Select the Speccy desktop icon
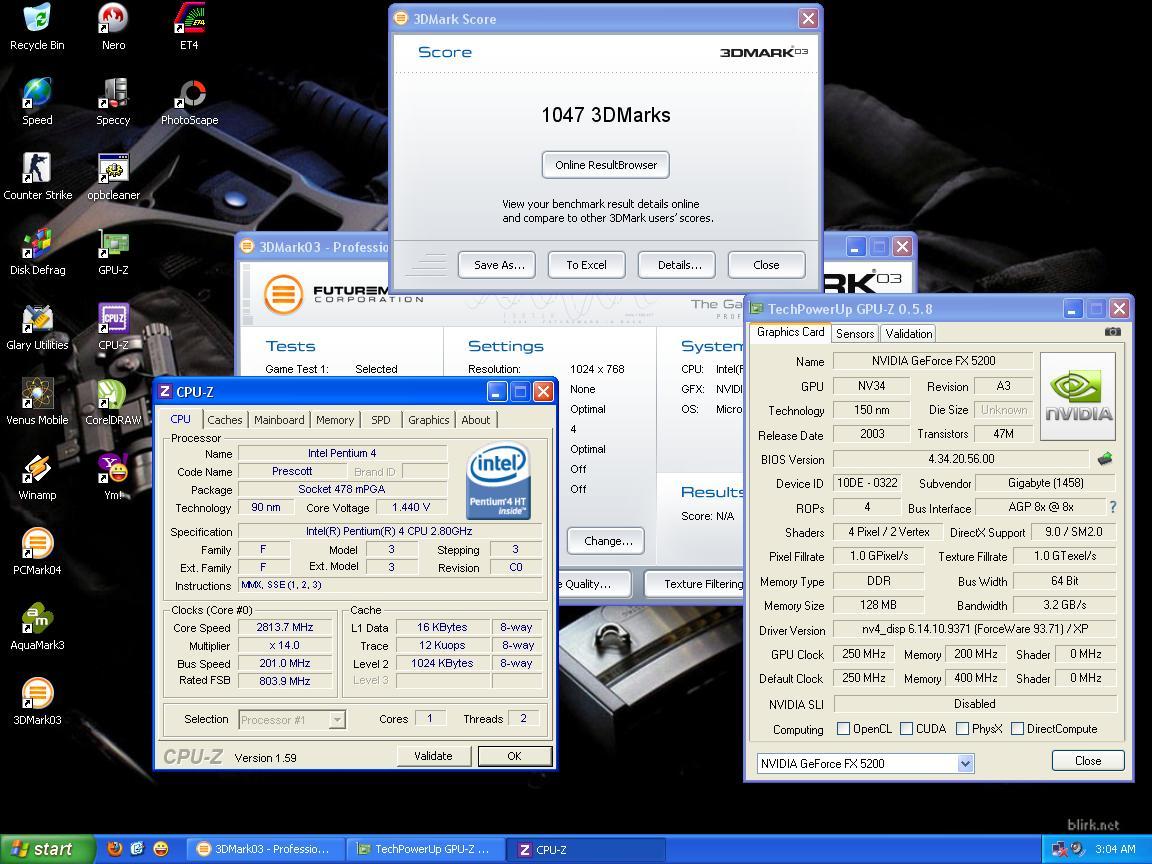 (113, 102)
